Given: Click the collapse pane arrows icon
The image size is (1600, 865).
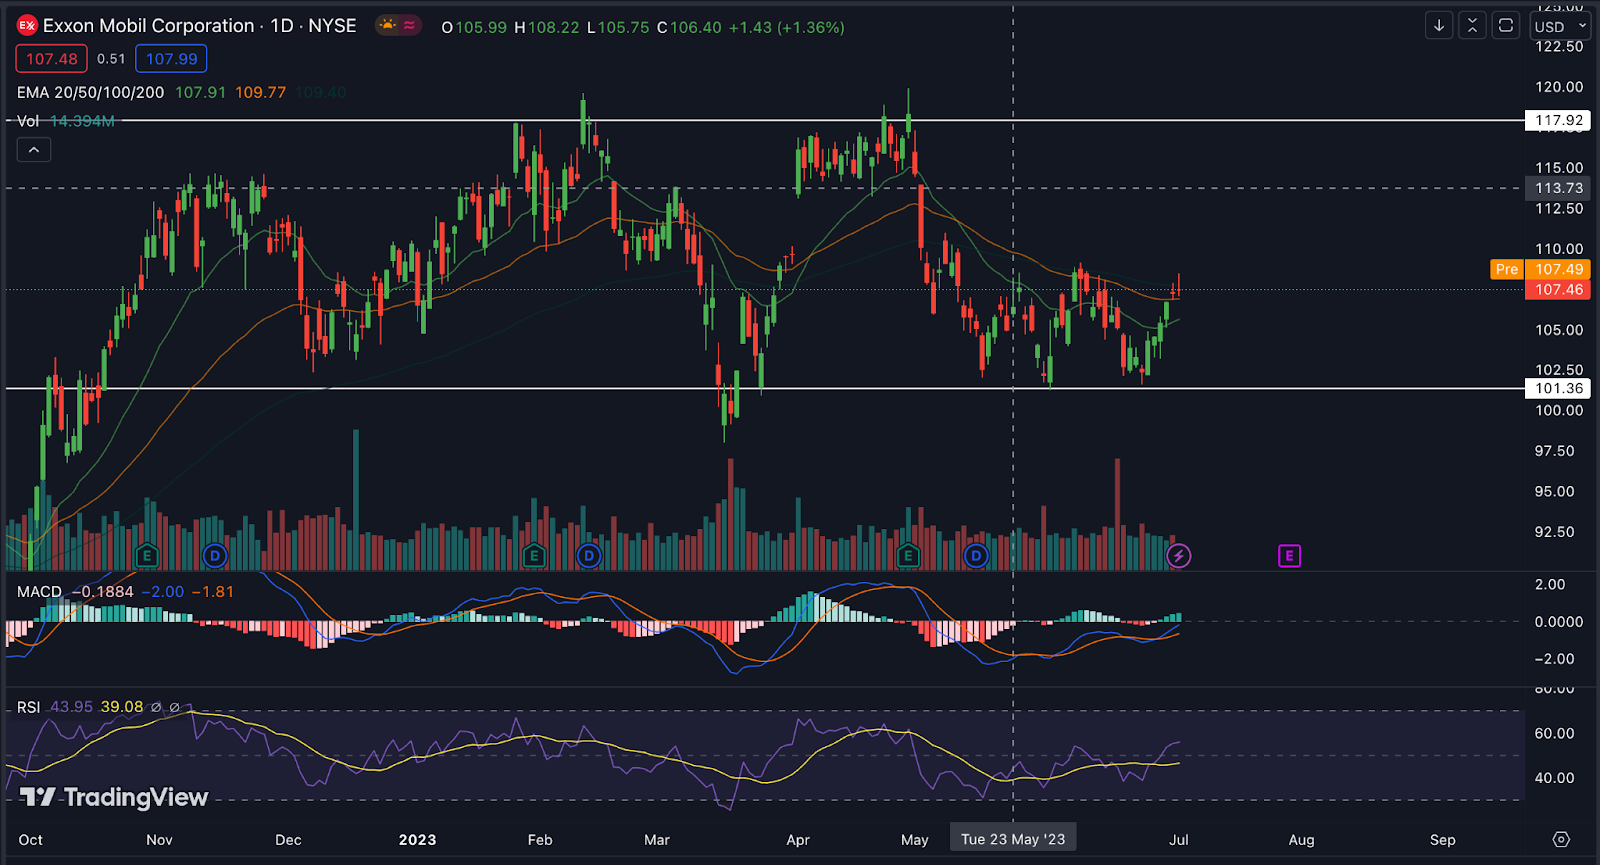Looking at the screenshot, I should [x=1472, y=26].
